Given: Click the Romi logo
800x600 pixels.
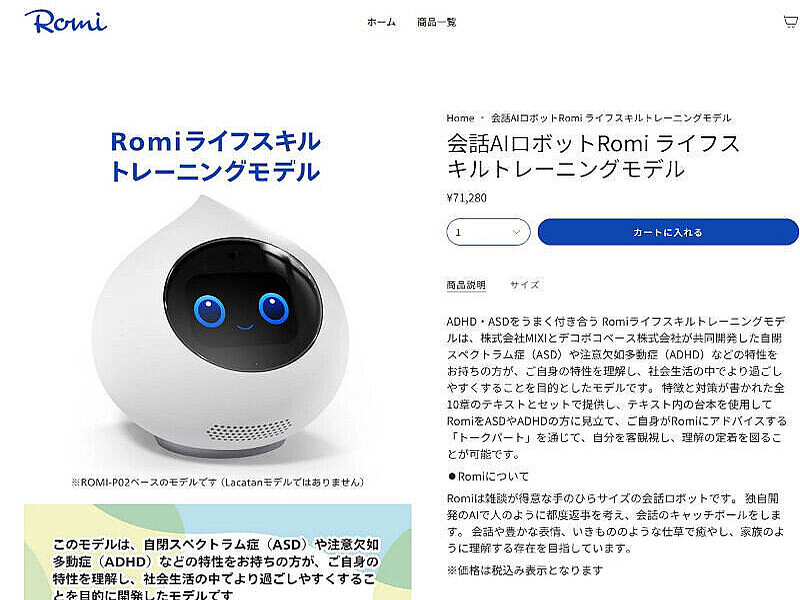Looking at the screenshot, I should [x=66, y=21].
